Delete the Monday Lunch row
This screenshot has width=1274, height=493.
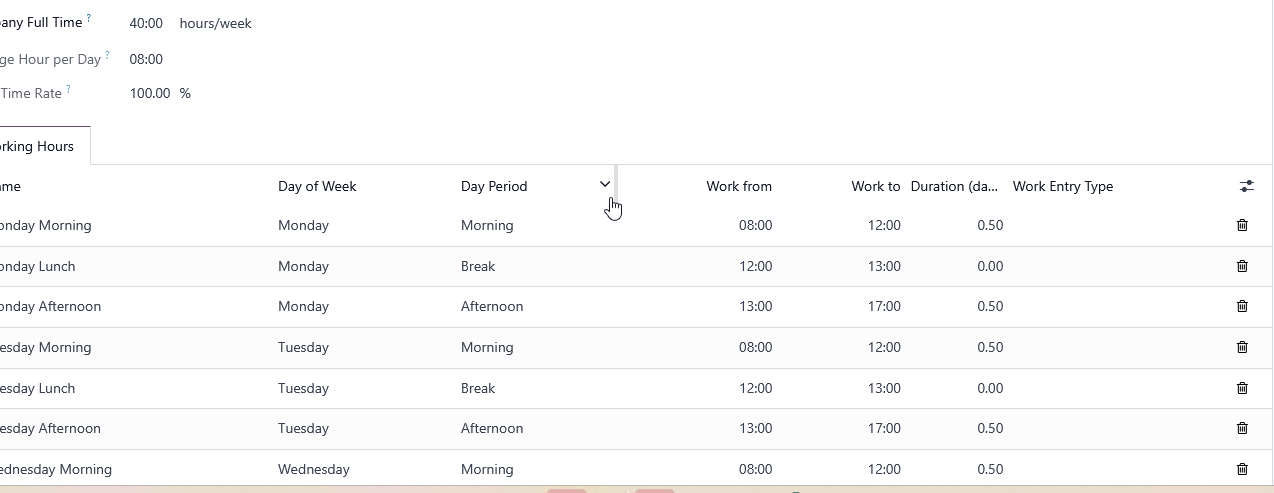(1242, 266)
